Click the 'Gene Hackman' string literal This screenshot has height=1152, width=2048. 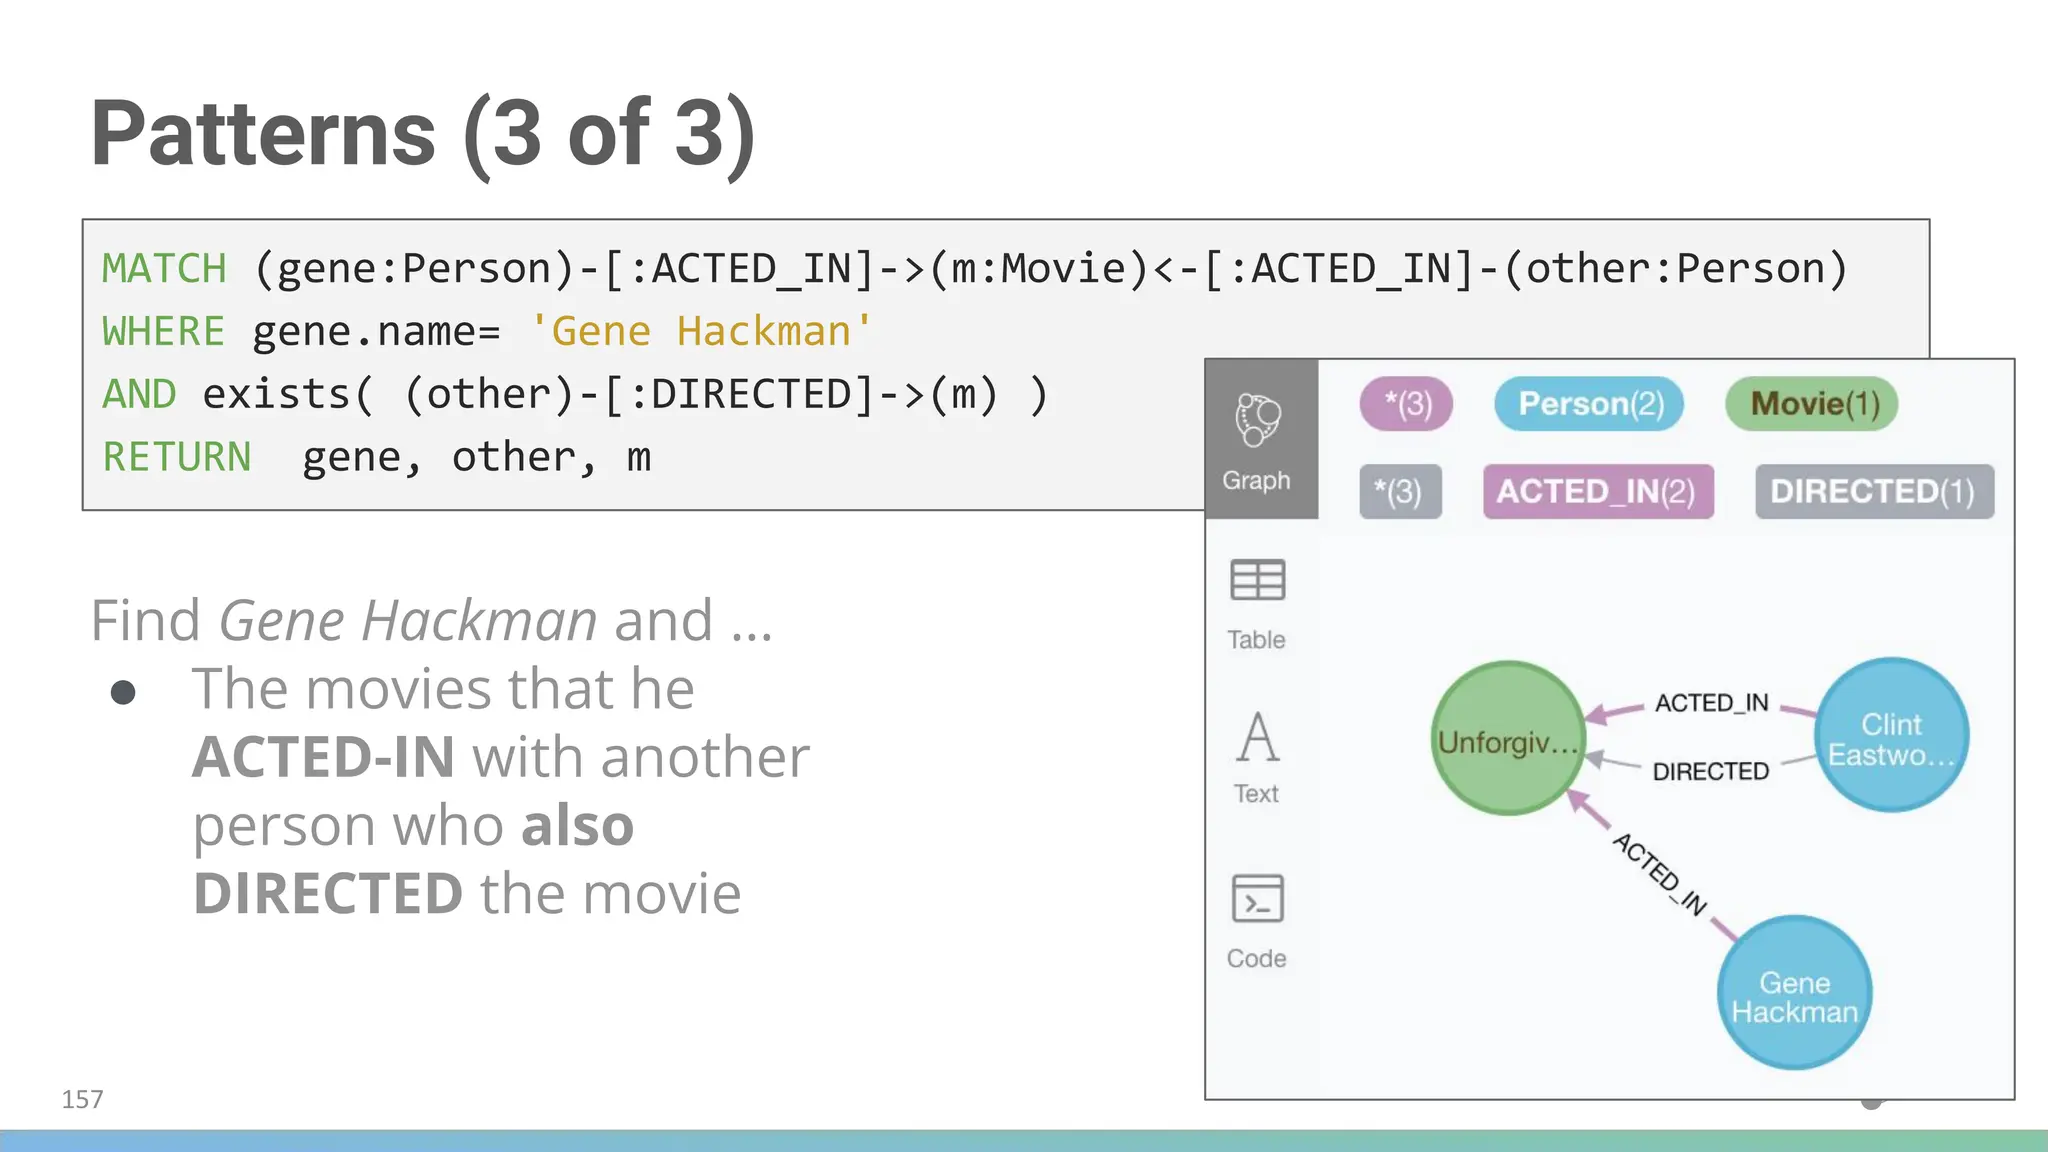coord(701,331)
